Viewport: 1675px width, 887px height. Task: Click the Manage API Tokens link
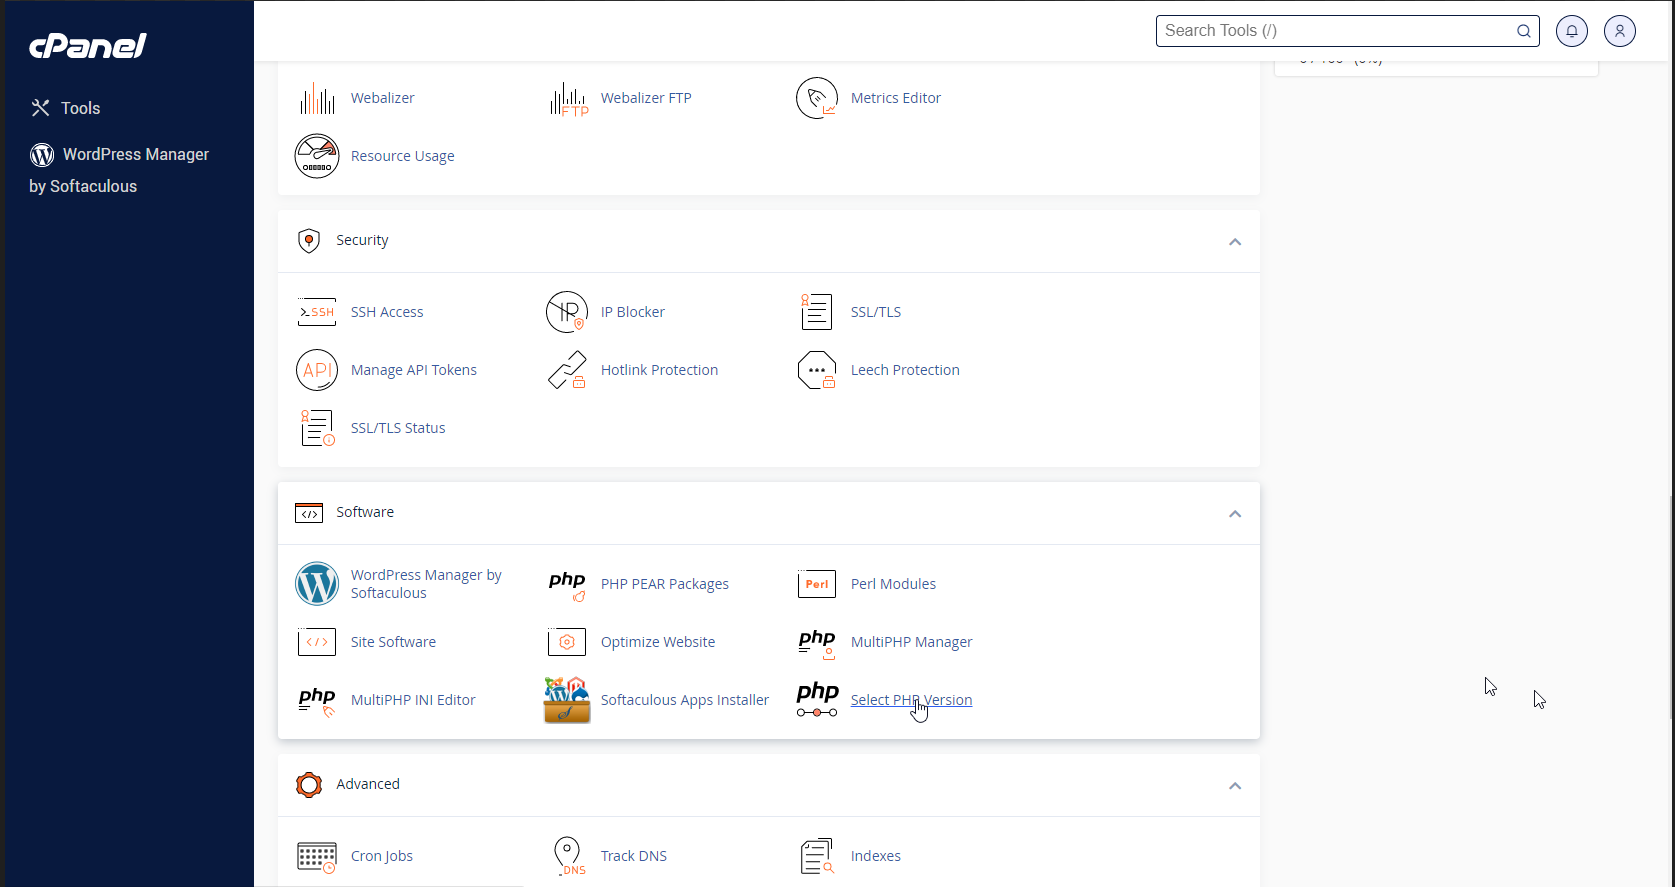pyautogui.click(x=414, y=370)
